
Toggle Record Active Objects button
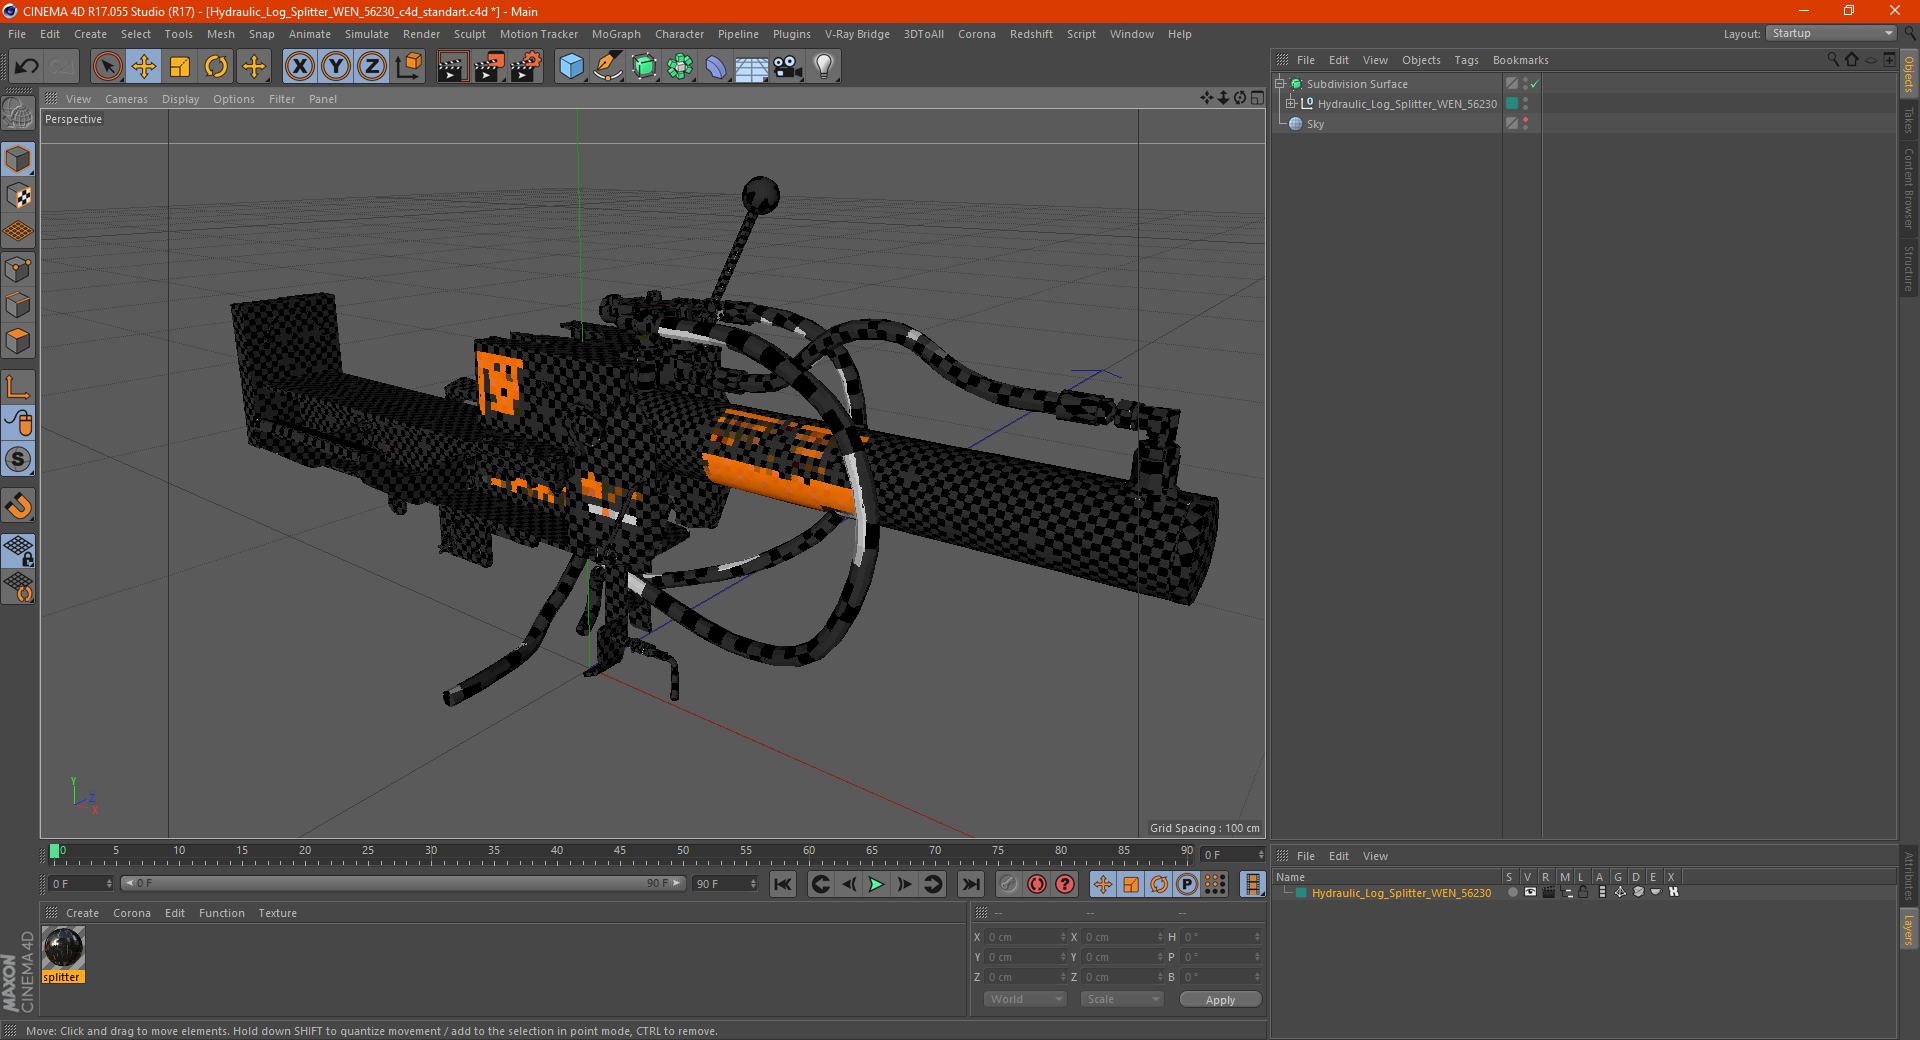click(1009, 884)
